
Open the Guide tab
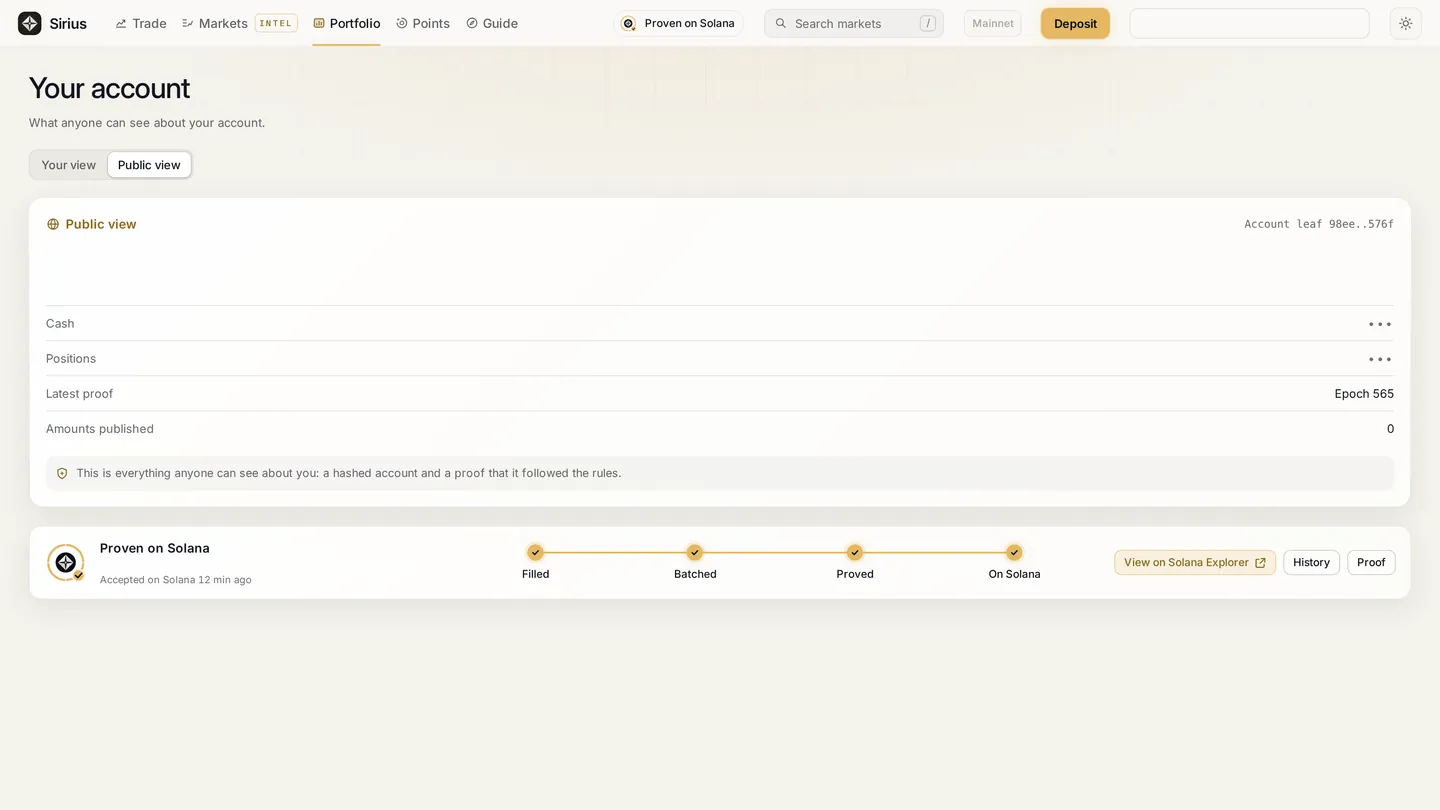tap(492, 23)
